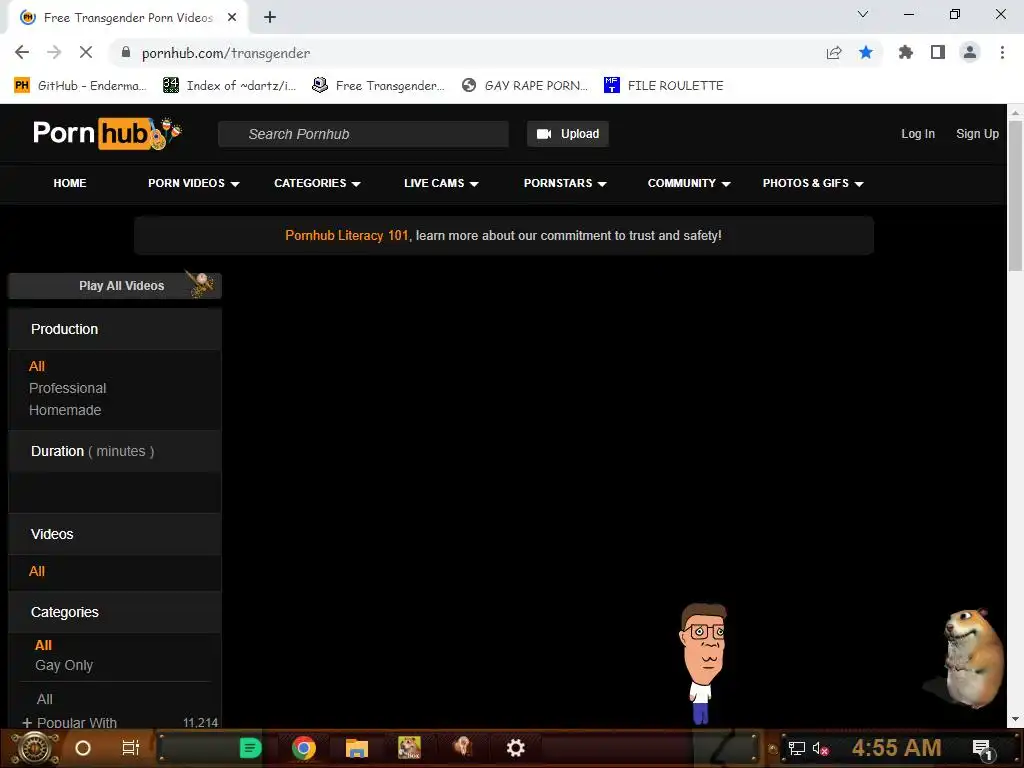Viewport: 1024px width, 768px height.
Task: Click the muted volume icon in tray
Action: click(x=820, y=748)
